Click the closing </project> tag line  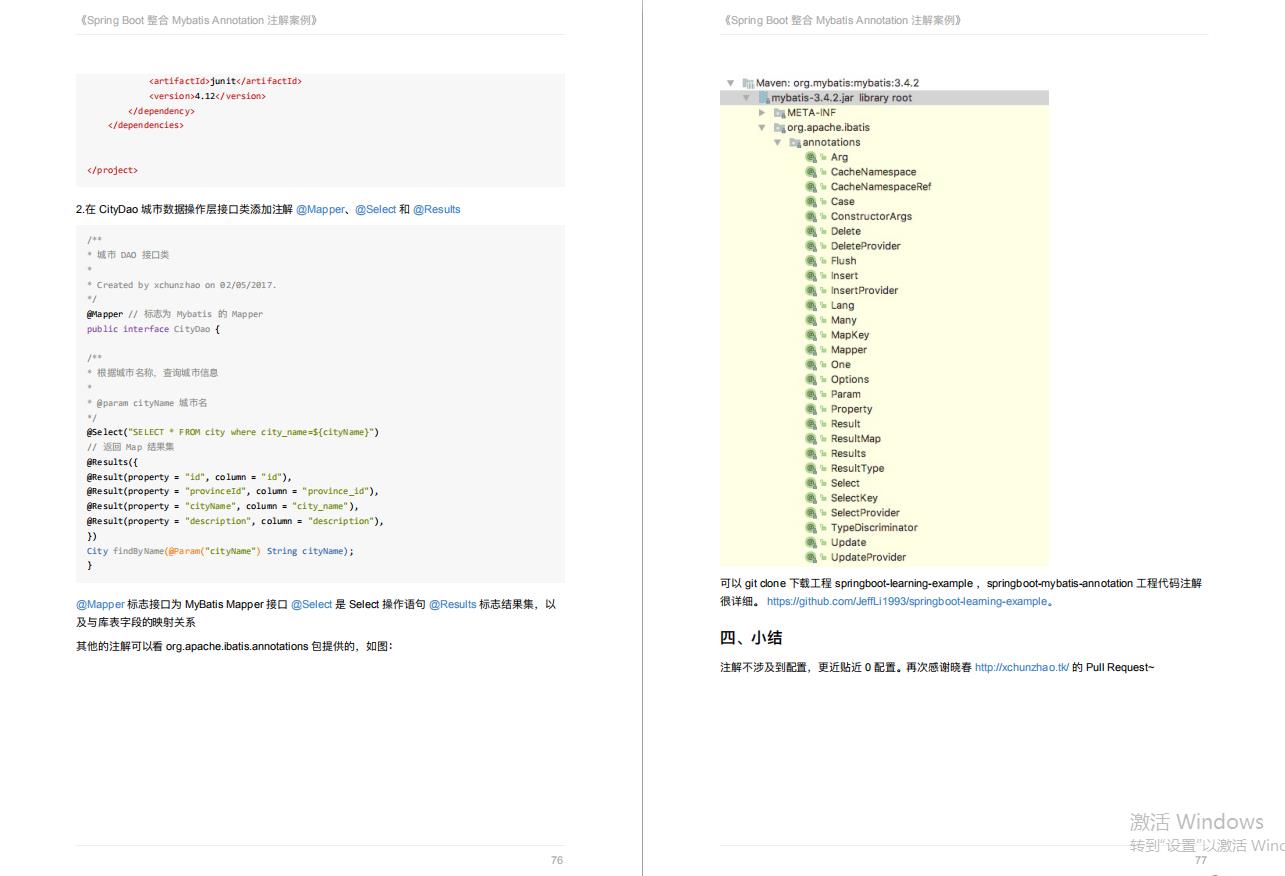(x=112, y=170)
